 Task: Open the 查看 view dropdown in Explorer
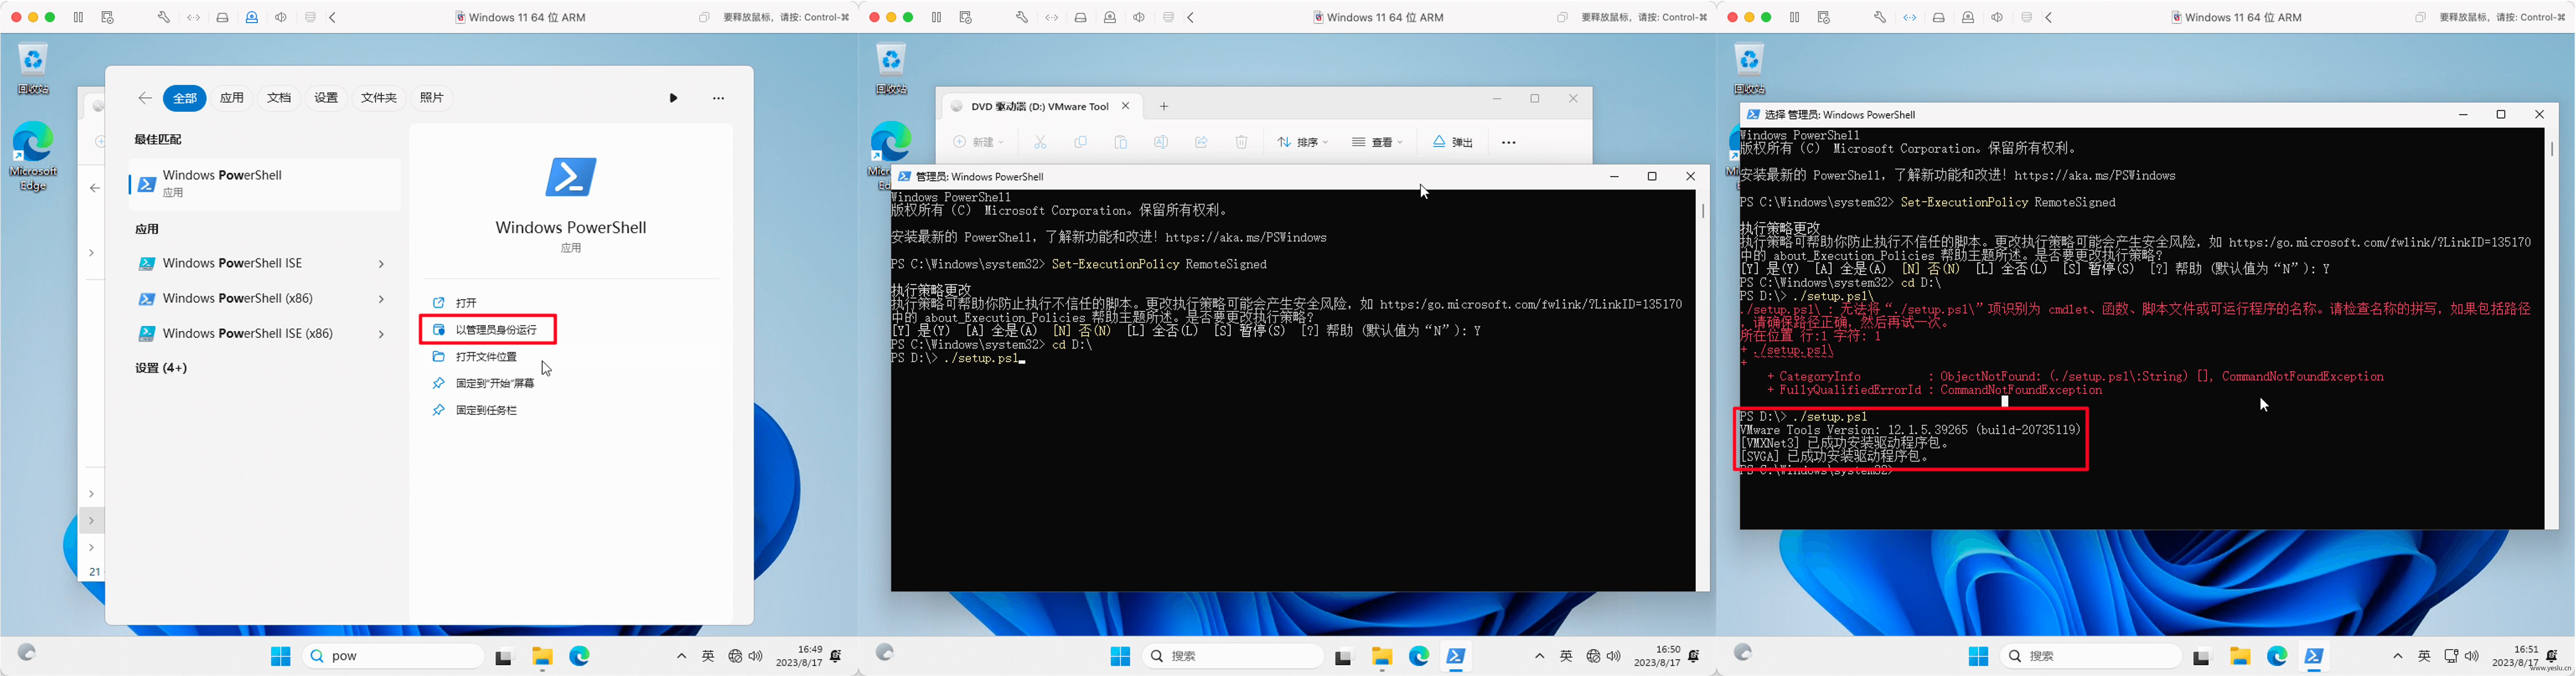pos(1377,142)
